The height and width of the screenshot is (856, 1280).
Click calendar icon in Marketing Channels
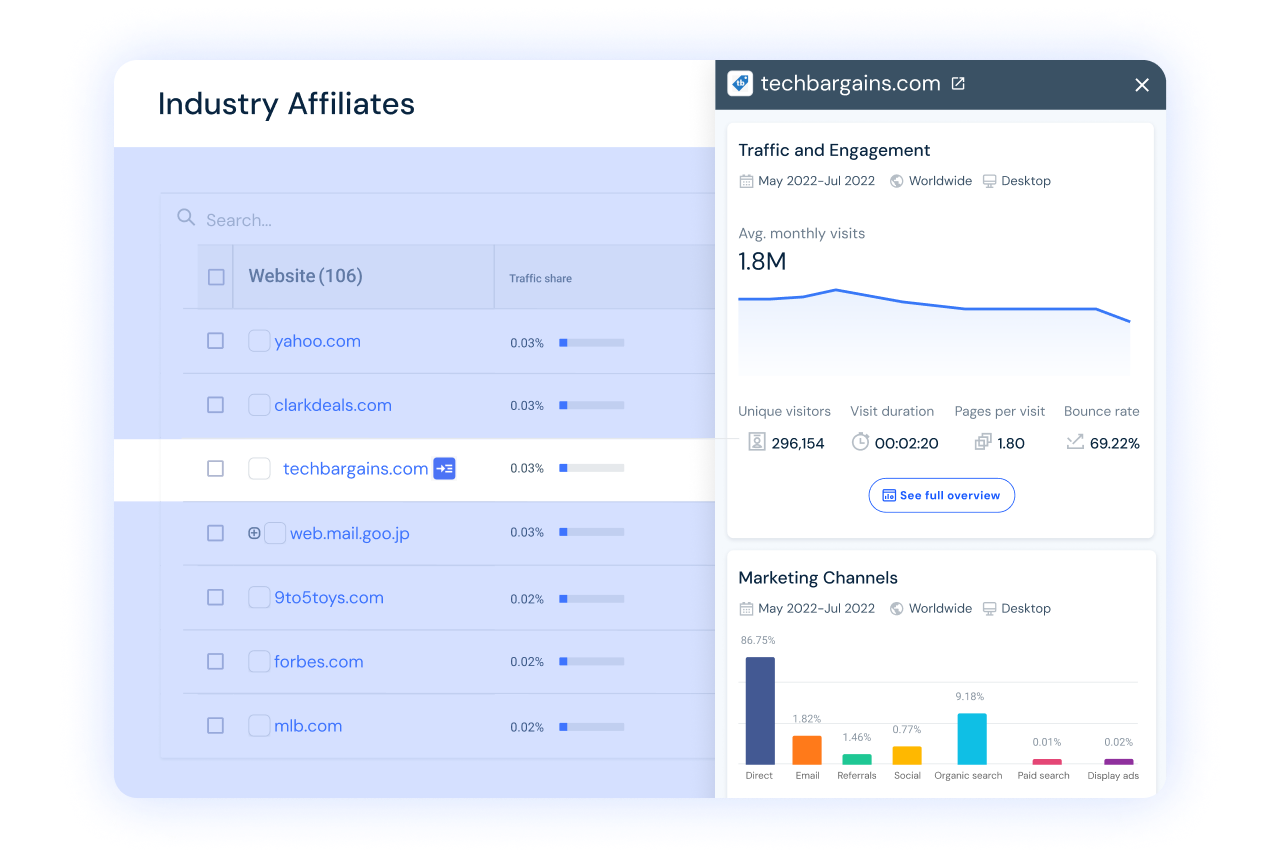(x=746, y=608)
